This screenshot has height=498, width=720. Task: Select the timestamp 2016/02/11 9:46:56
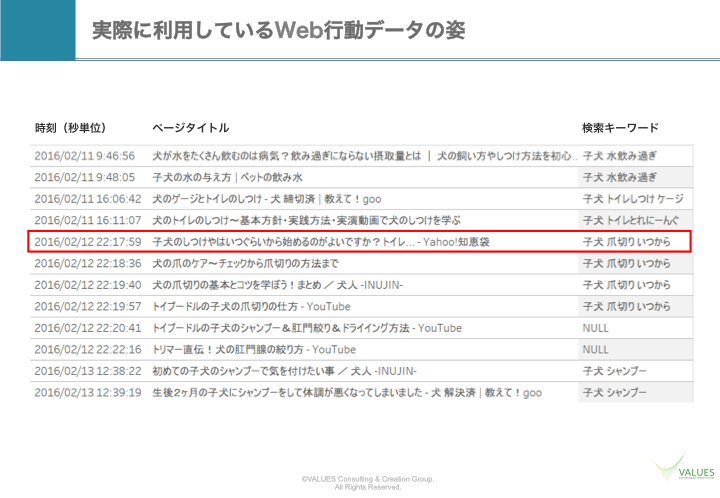pos(84,156)
